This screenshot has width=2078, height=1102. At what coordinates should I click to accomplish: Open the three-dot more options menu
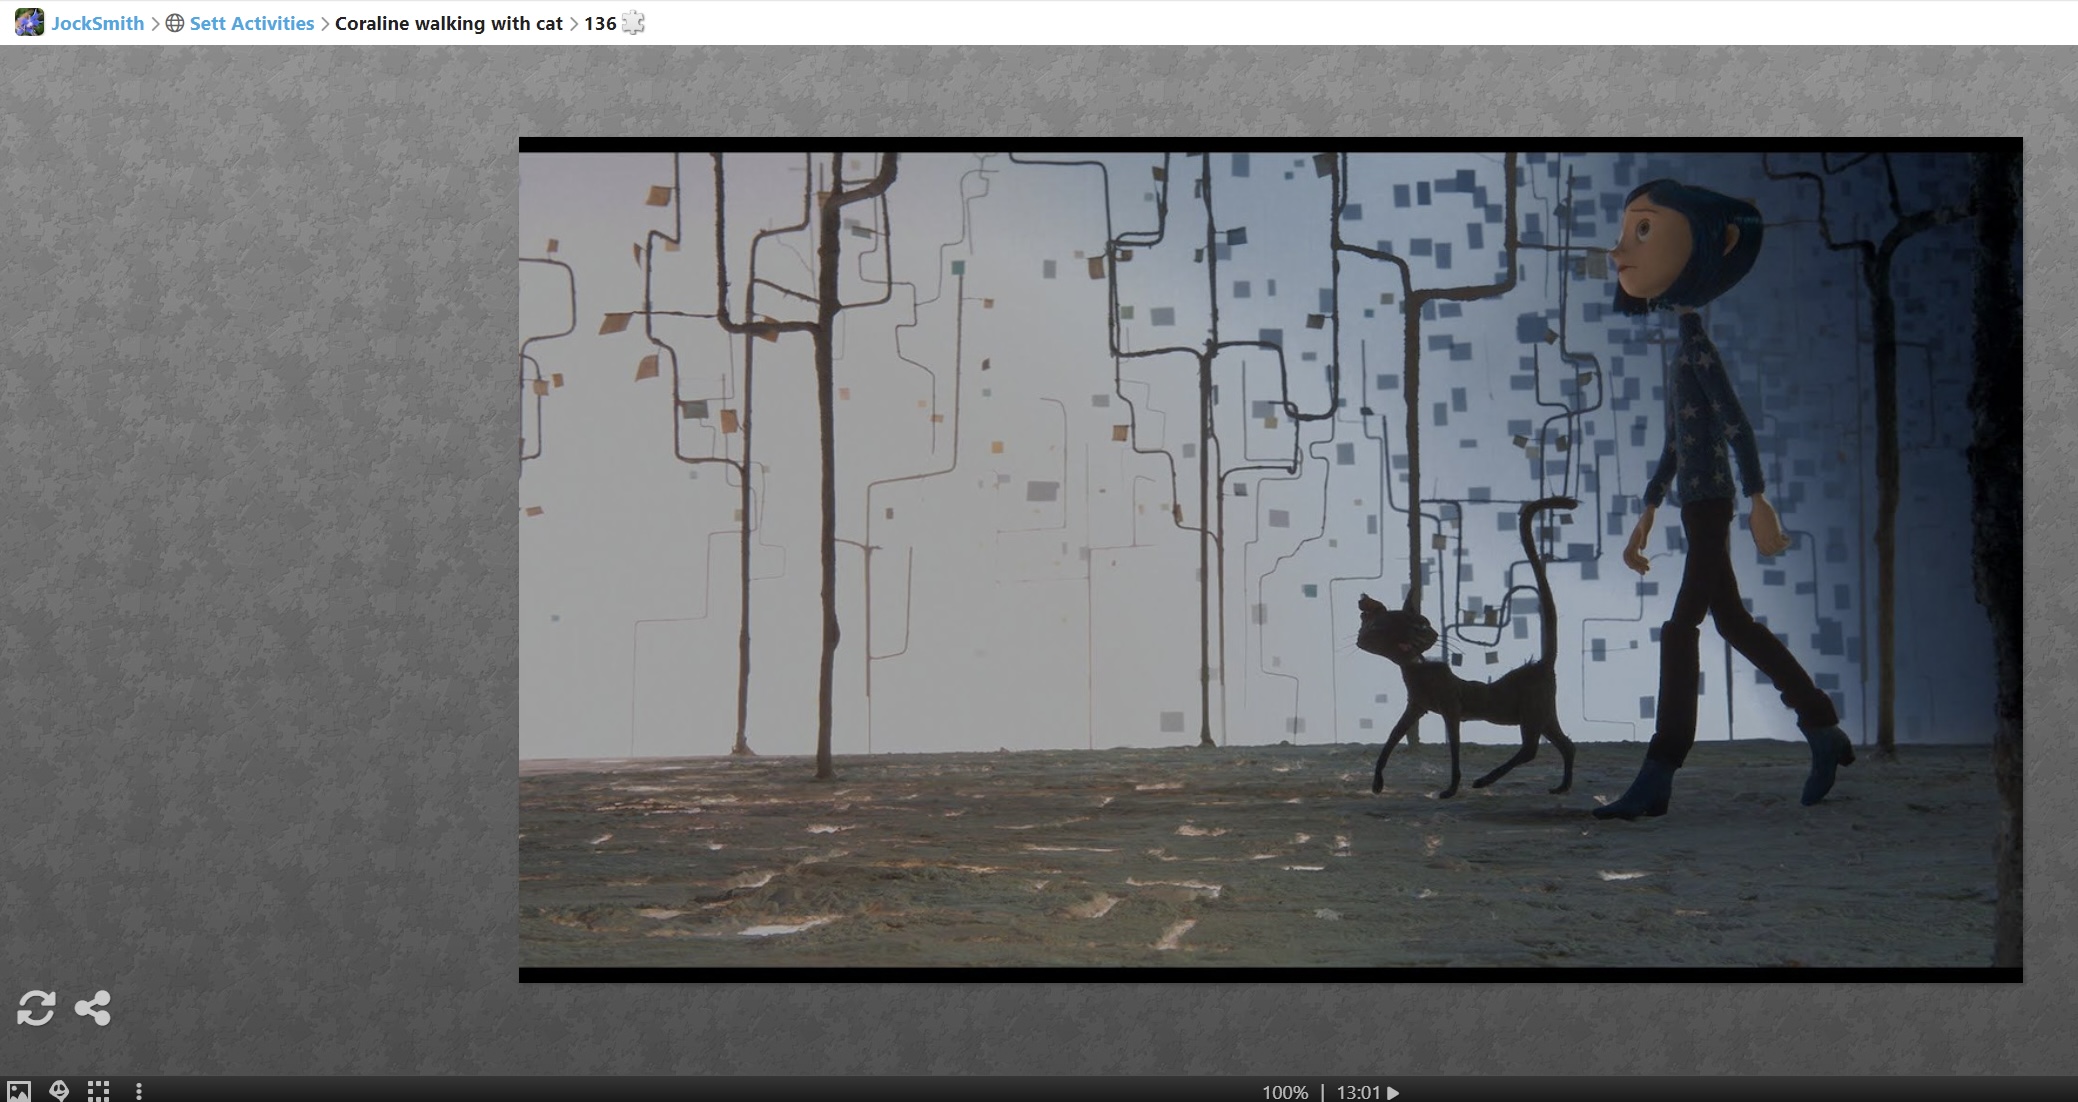[x=138, y=1091]
